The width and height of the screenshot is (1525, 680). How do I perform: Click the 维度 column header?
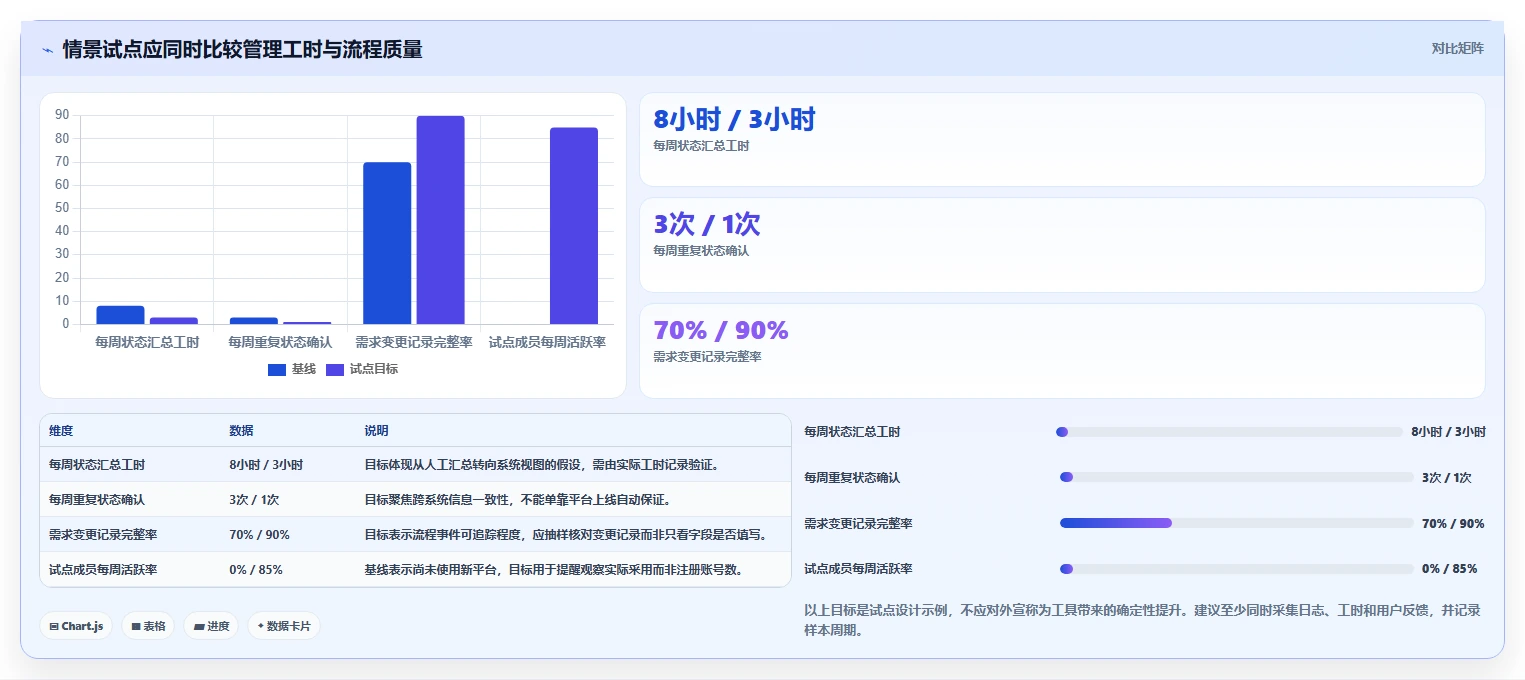[x=61, y=431]
